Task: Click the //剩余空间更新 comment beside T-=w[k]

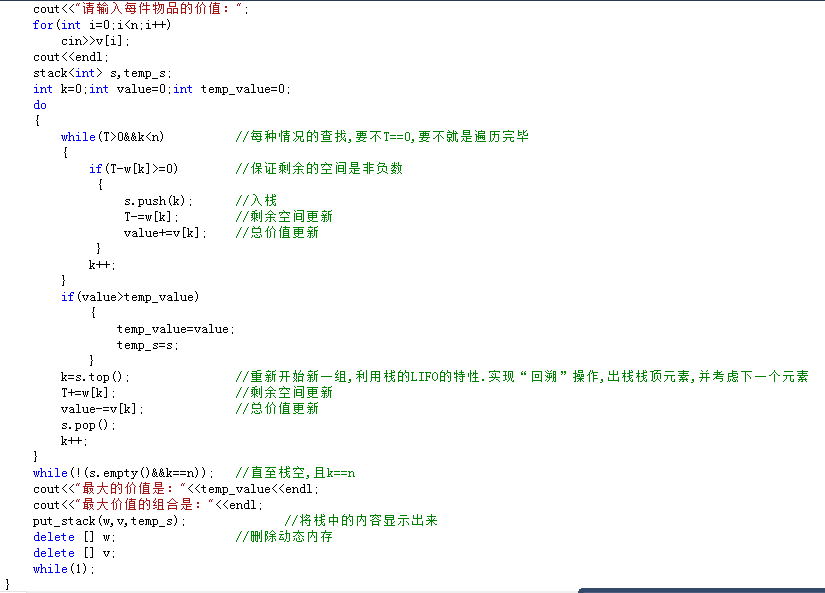Action: point(284,216)
